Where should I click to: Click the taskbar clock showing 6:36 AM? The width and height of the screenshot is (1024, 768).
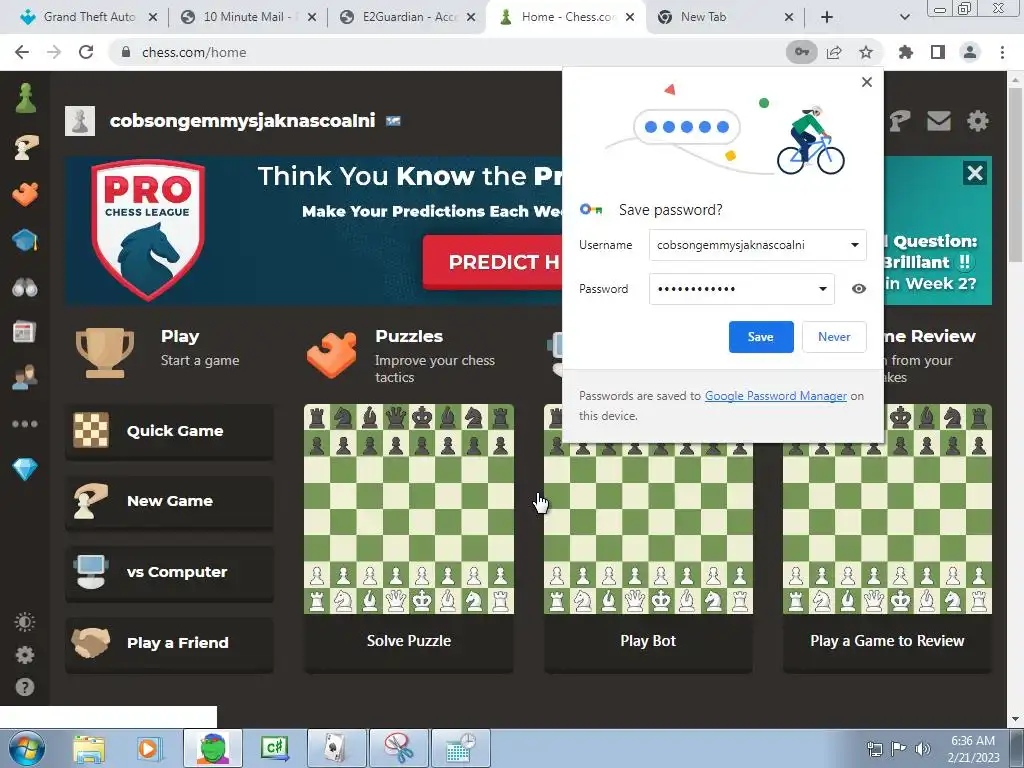(x=973, y=748)
